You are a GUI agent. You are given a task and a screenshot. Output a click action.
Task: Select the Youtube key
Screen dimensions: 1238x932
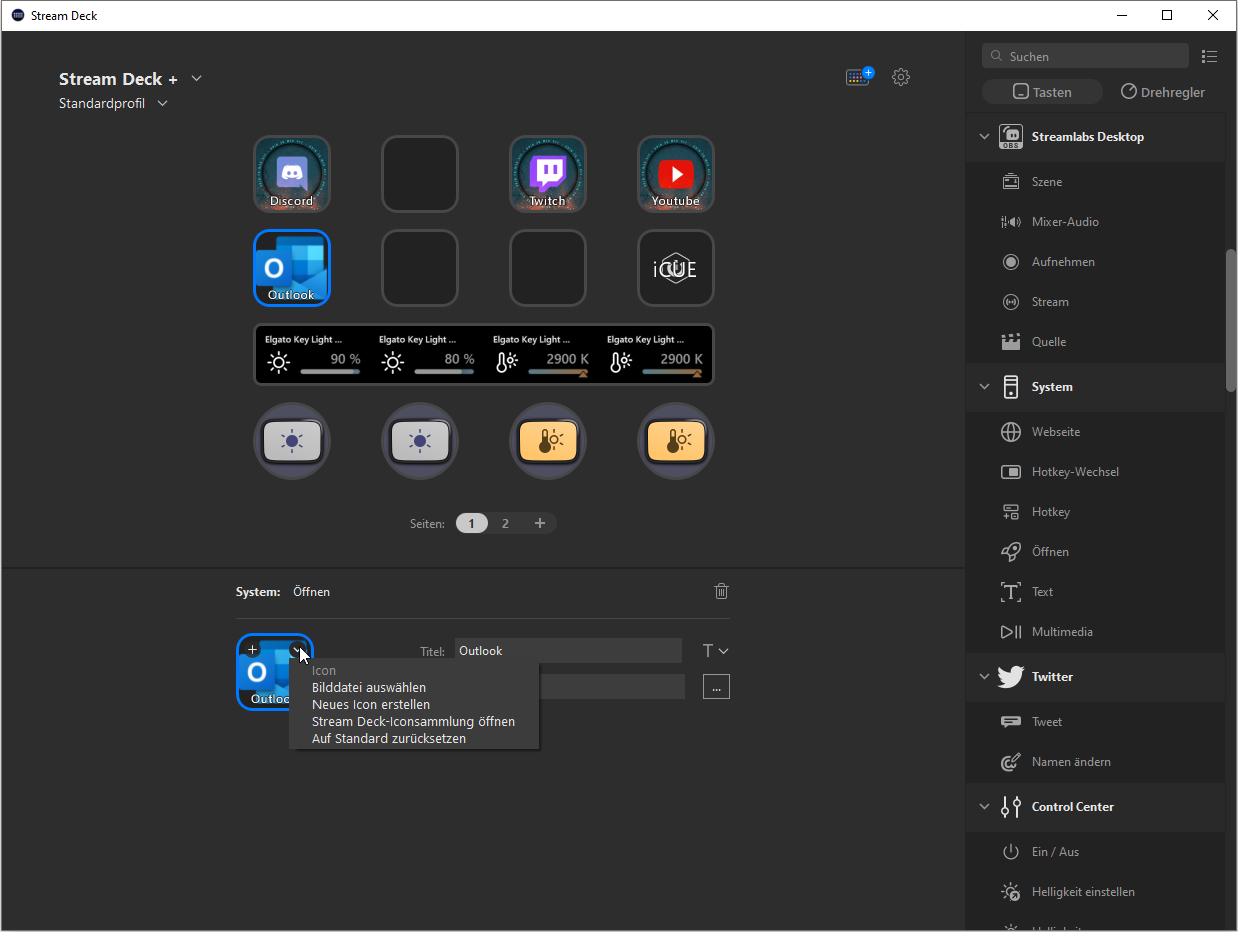pyautogui.click(x=676, y=174)
